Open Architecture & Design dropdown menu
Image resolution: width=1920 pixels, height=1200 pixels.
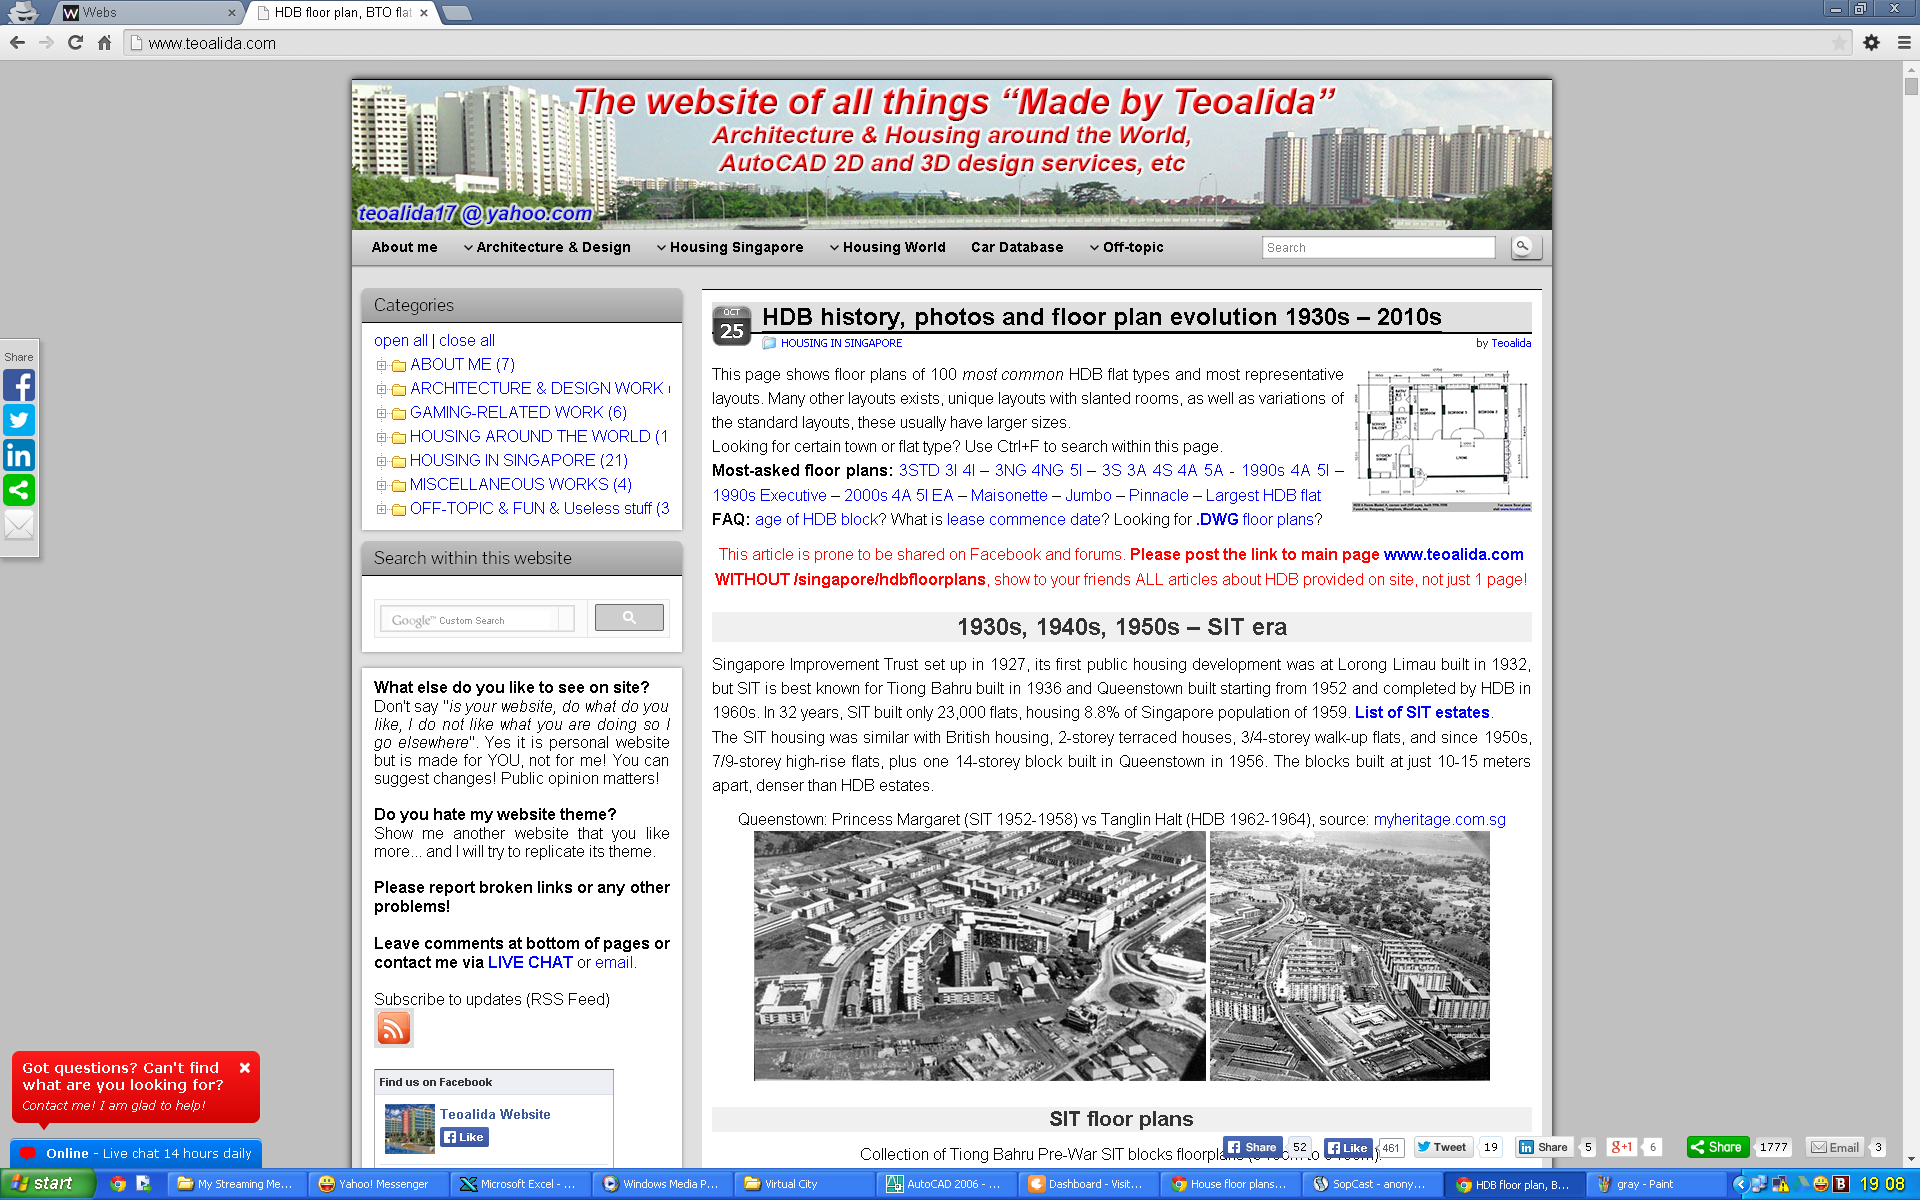click(547, 247)
